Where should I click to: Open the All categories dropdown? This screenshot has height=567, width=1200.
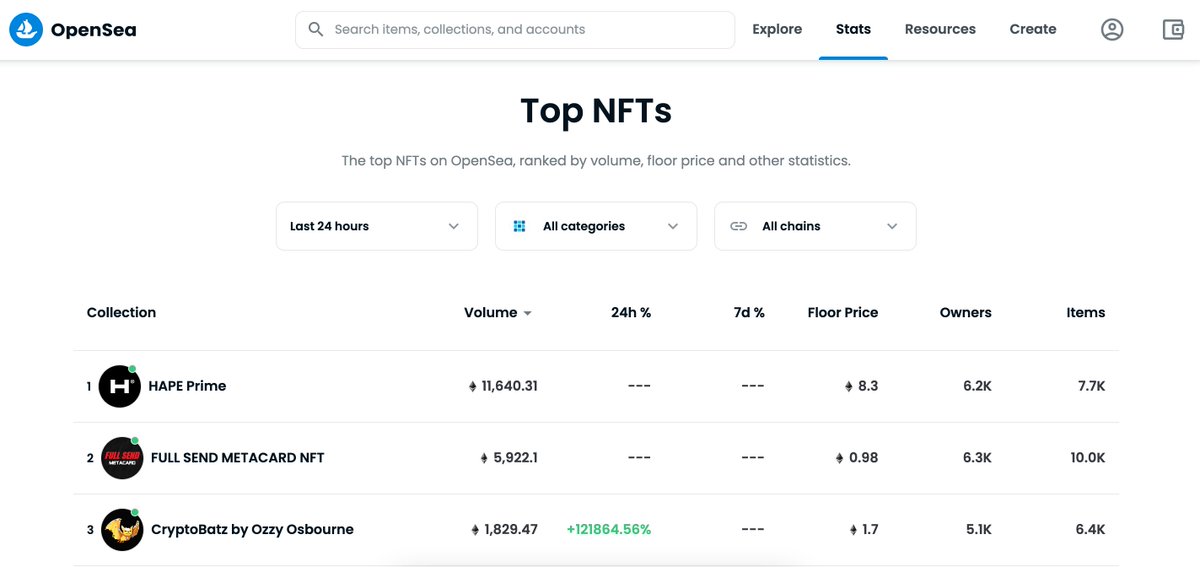click(596, 226)
